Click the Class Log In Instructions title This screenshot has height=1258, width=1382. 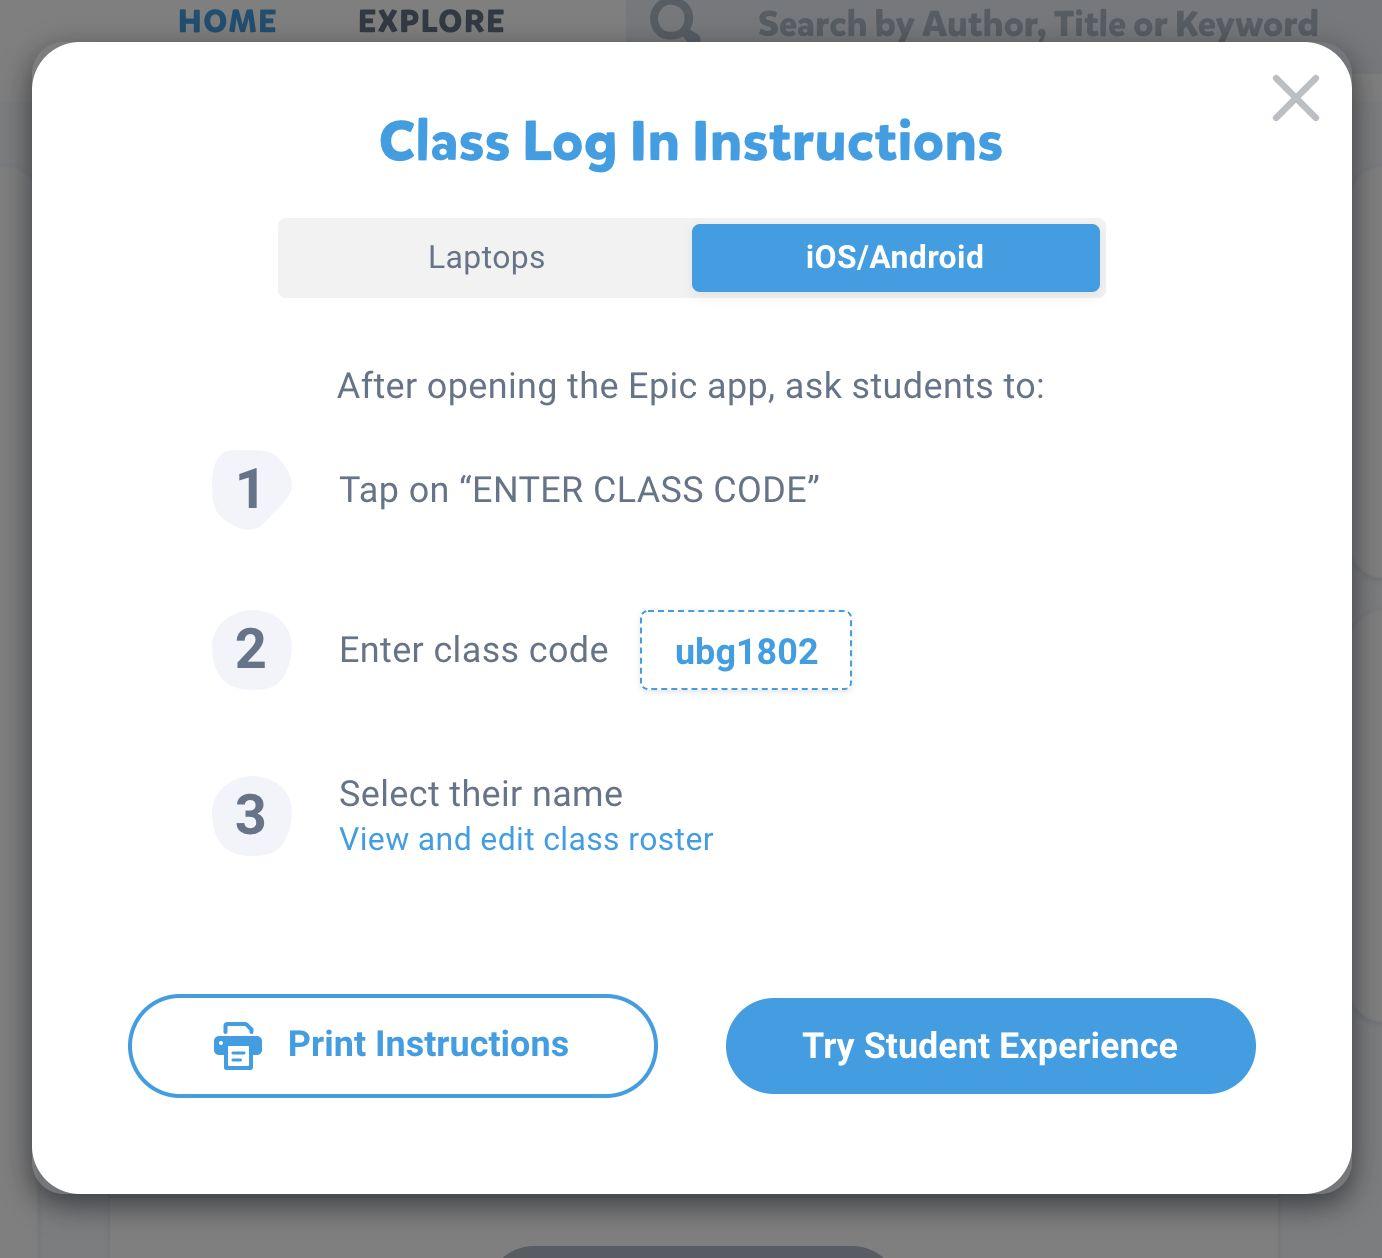690,142
